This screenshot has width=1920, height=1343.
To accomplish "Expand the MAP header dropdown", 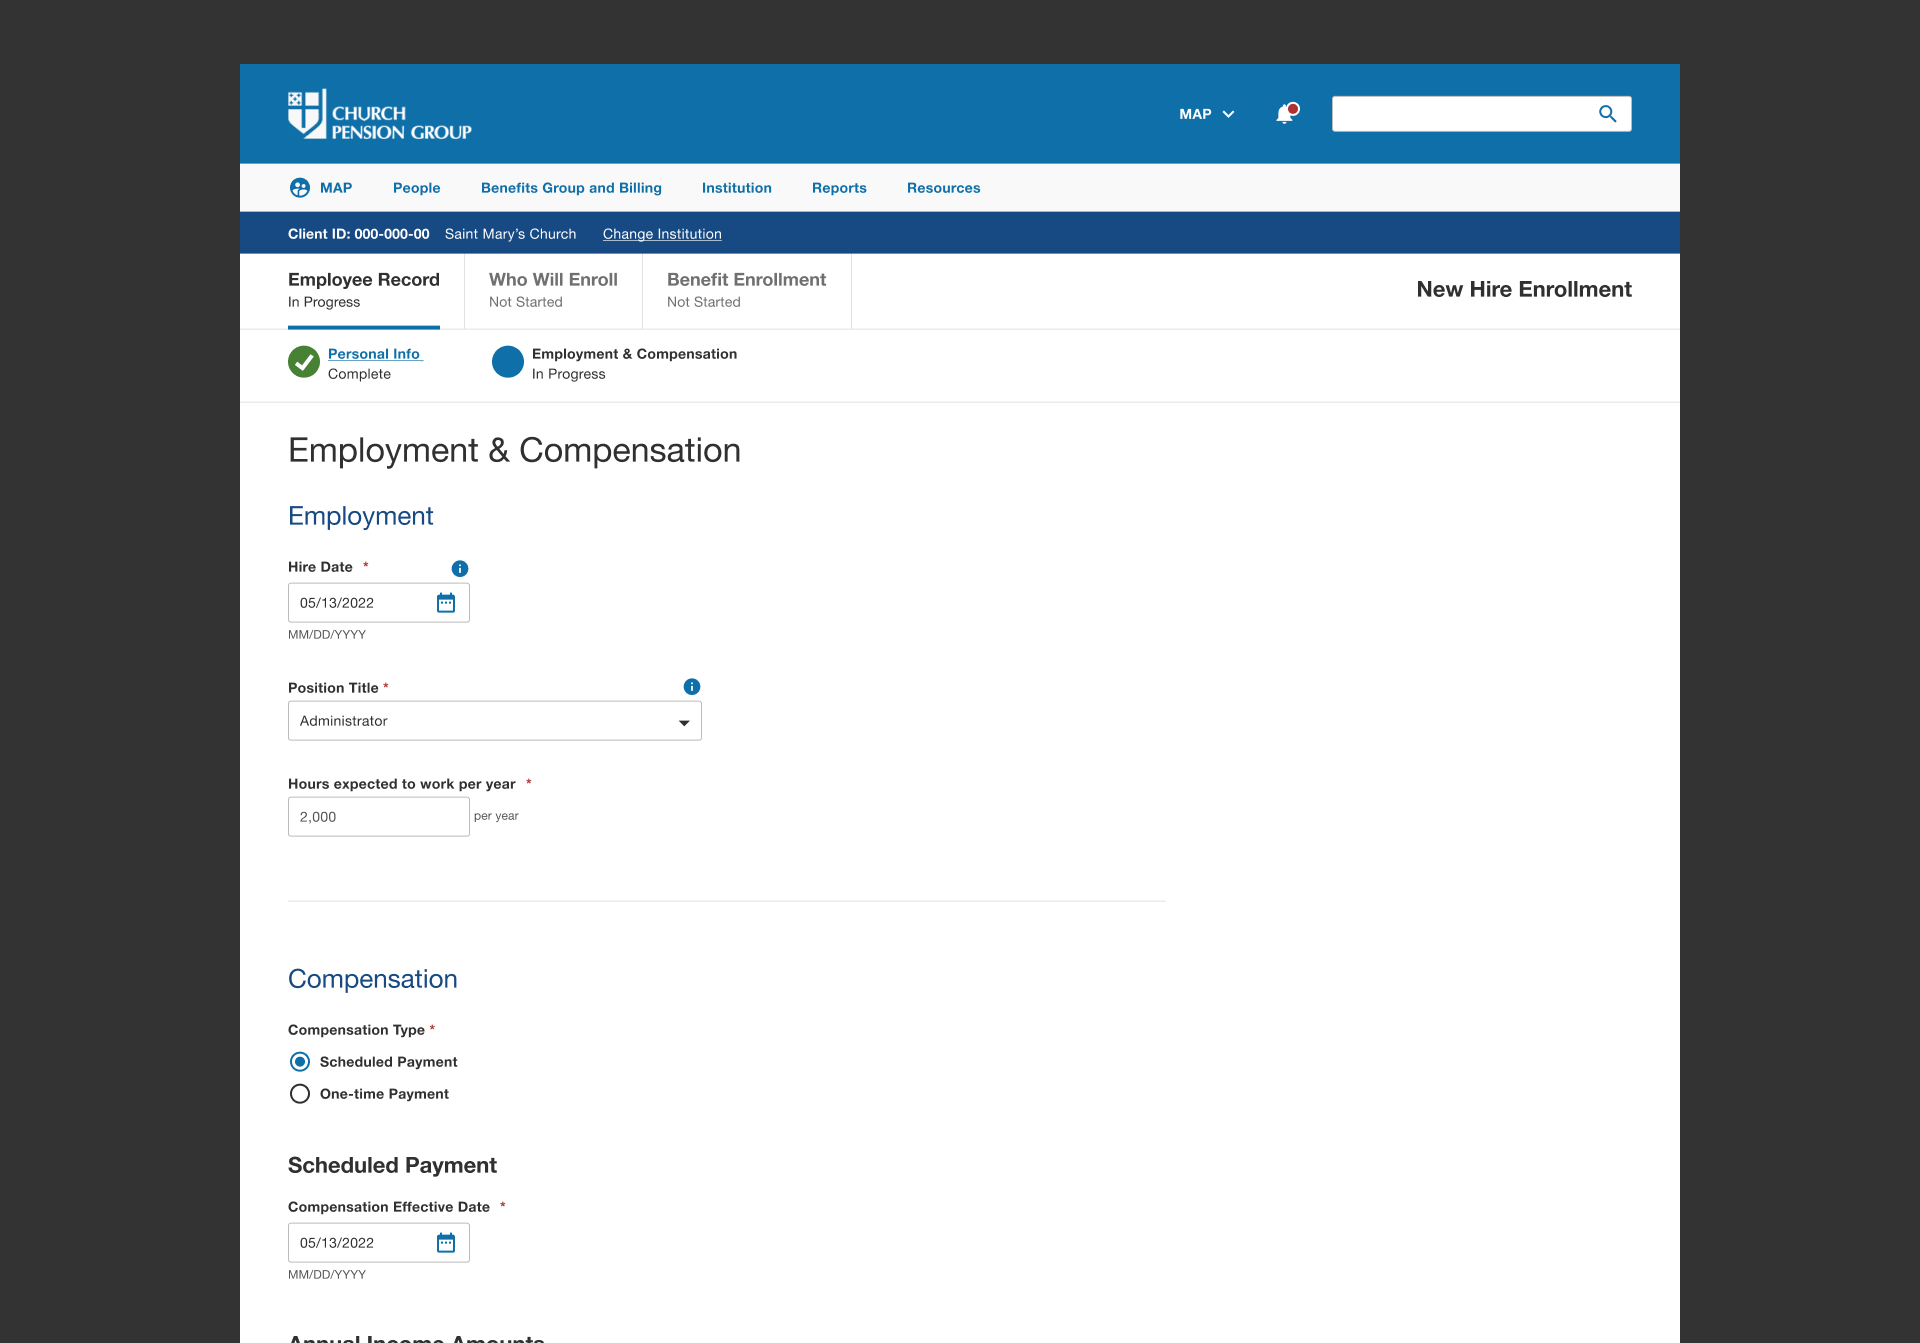I will (1207, 114).
